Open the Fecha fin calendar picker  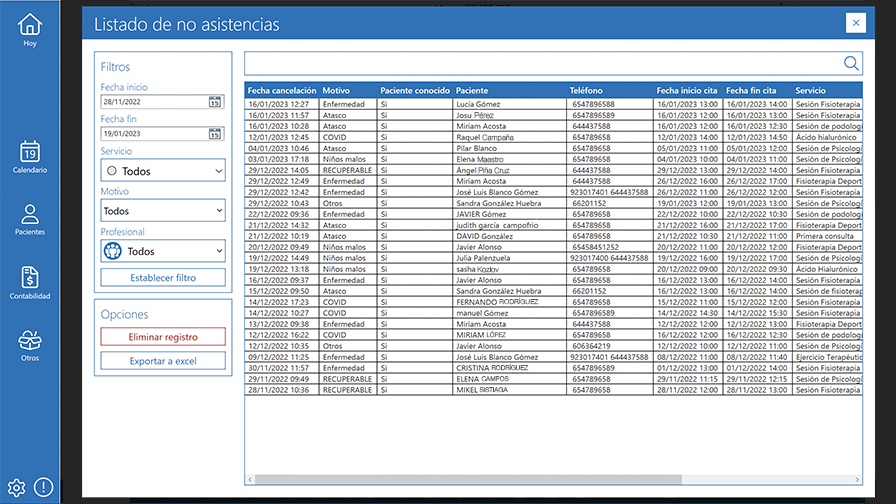click(215, 133)
